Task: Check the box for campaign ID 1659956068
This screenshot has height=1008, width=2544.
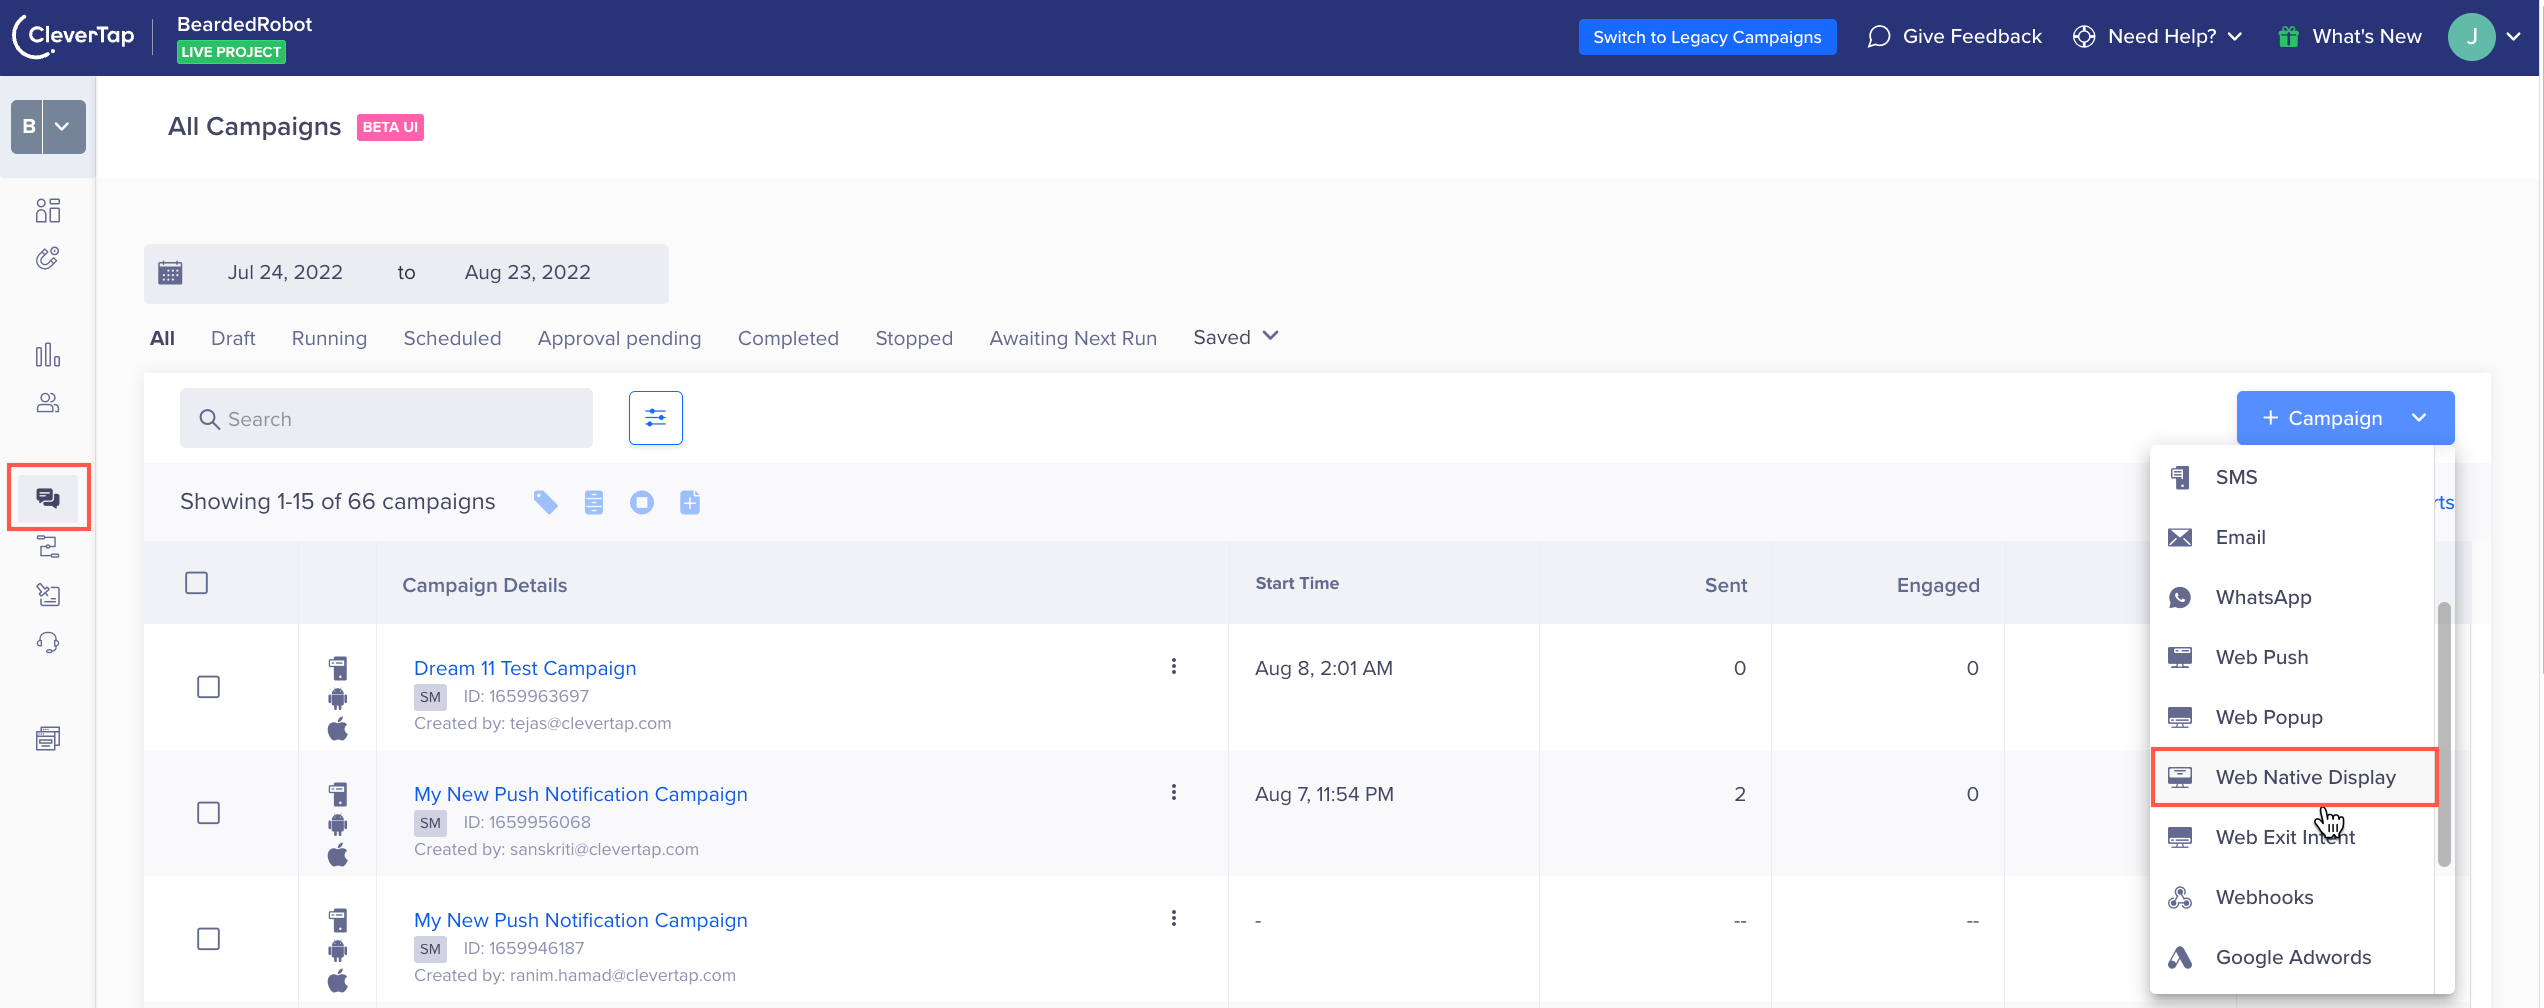Action: pyautogui.click(x=209, y=813)
